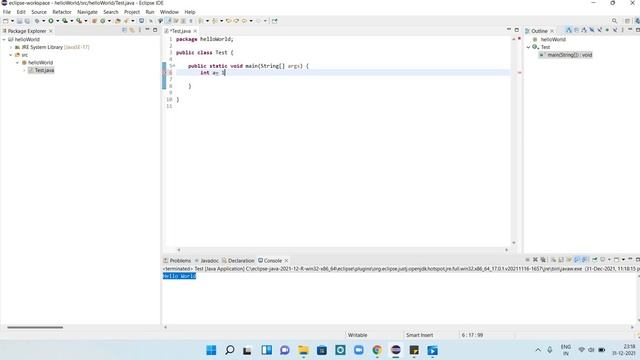Open the Navigate menu
The width and height of the screenshot is (640, 360).
tap(87, 12)
